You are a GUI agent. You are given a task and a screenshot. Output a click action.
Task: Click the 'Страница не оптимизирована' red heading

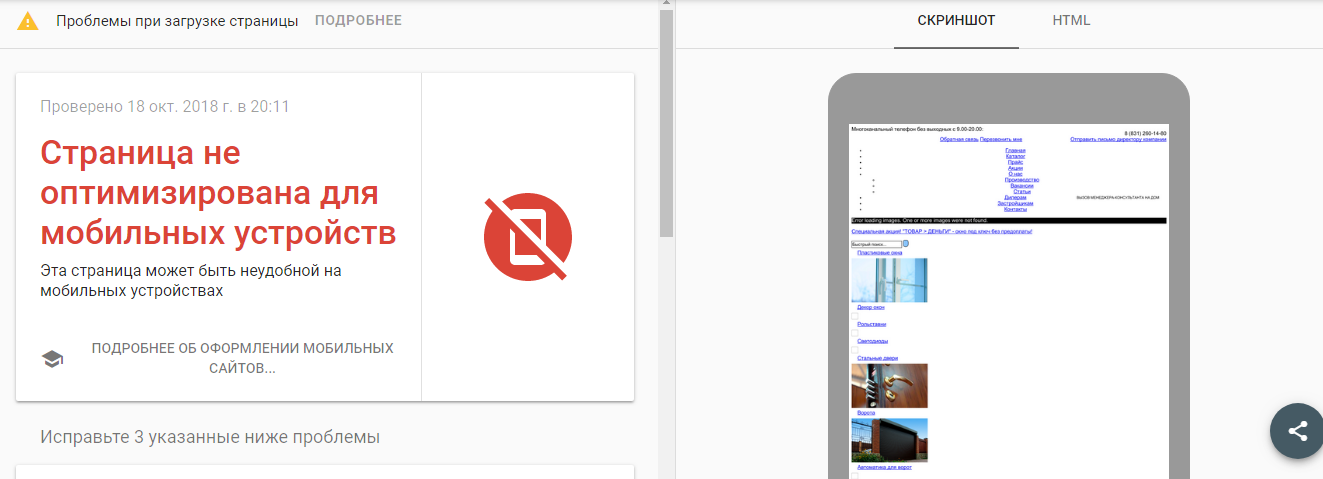tap(218, 193)
